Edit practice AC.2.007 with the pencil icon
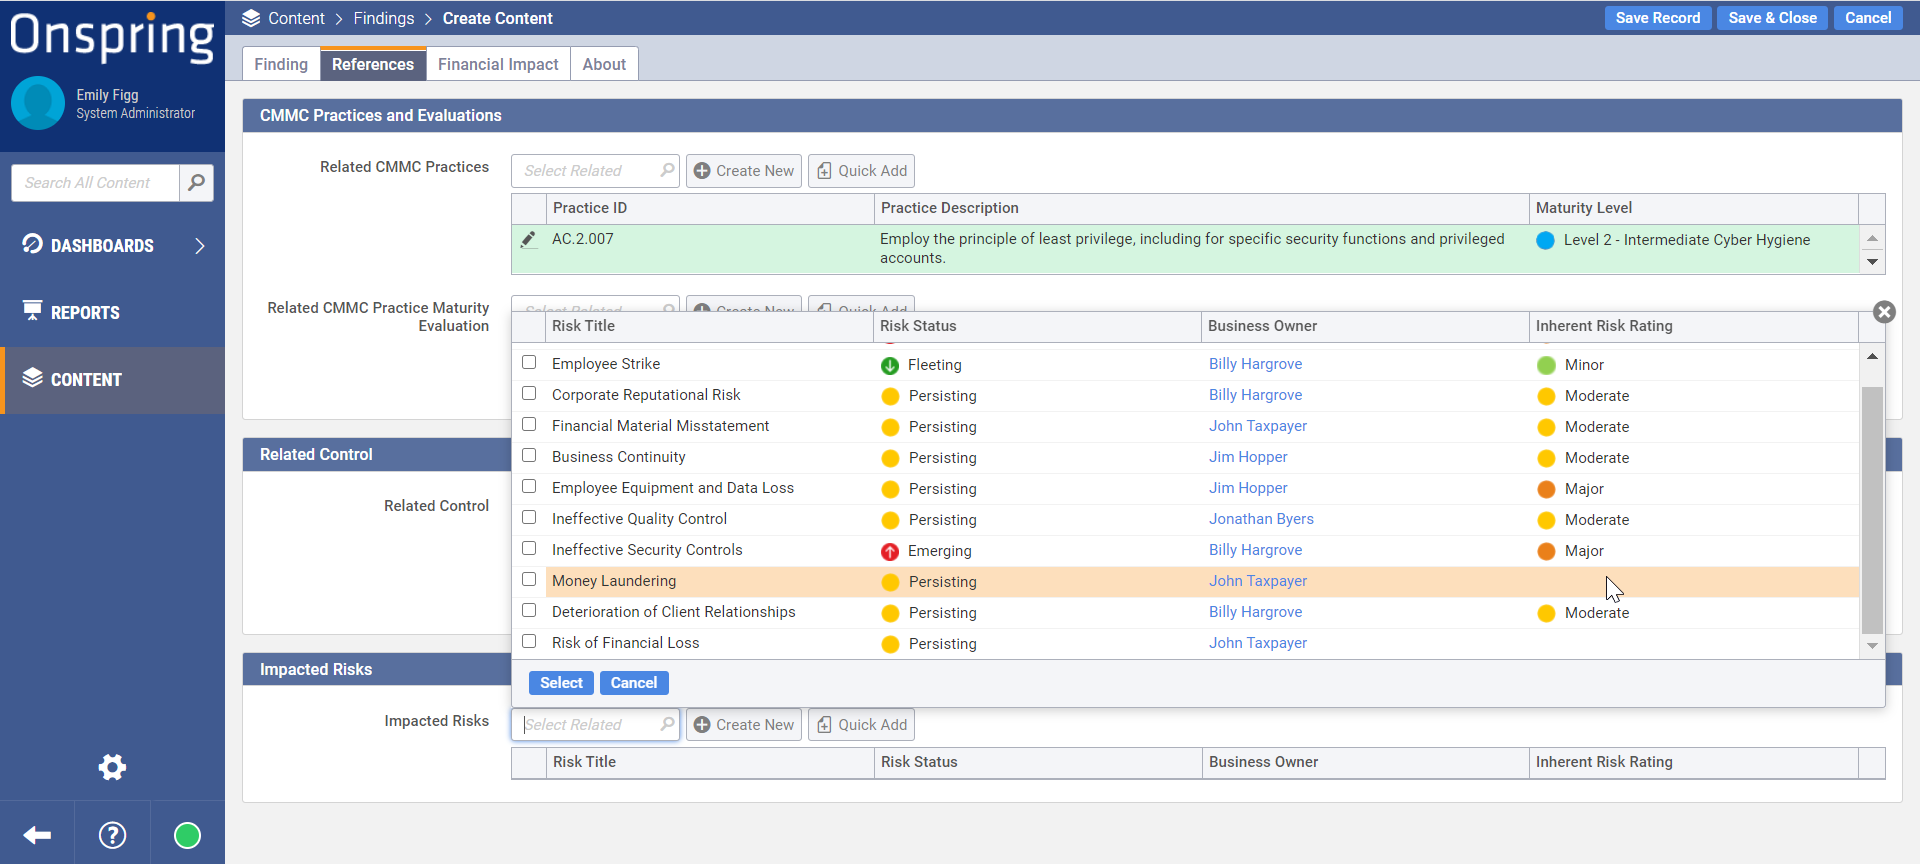The width and height of the screenshot is (1920, 864). 528,239
